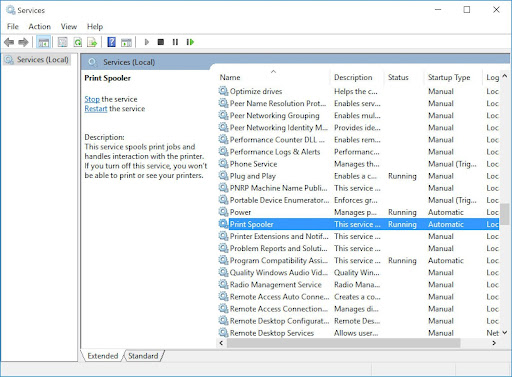Select Services (Local) in the tree pane
512x377 pixels.
pyautogui.click(x=37, y=60)
